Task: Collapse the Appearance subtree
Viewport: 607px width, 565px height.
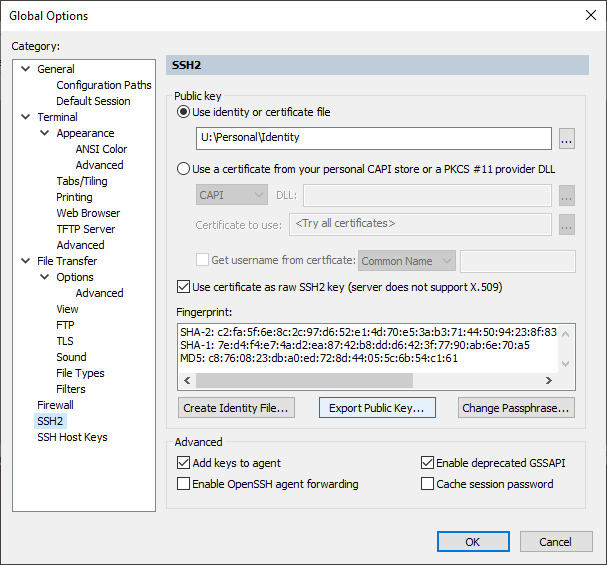Action: point(45,133)
